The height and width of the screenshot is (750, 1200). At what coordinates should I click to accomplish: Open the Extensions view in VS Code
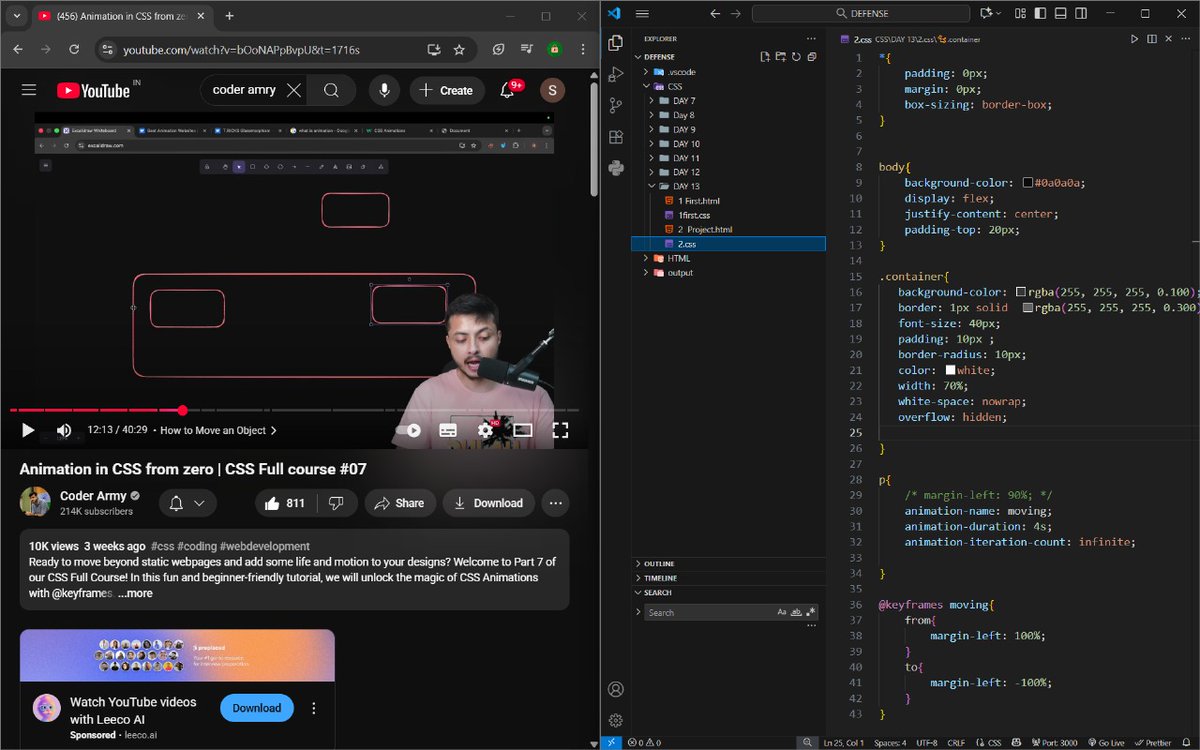pyautogui.click(x=615, y=138)
